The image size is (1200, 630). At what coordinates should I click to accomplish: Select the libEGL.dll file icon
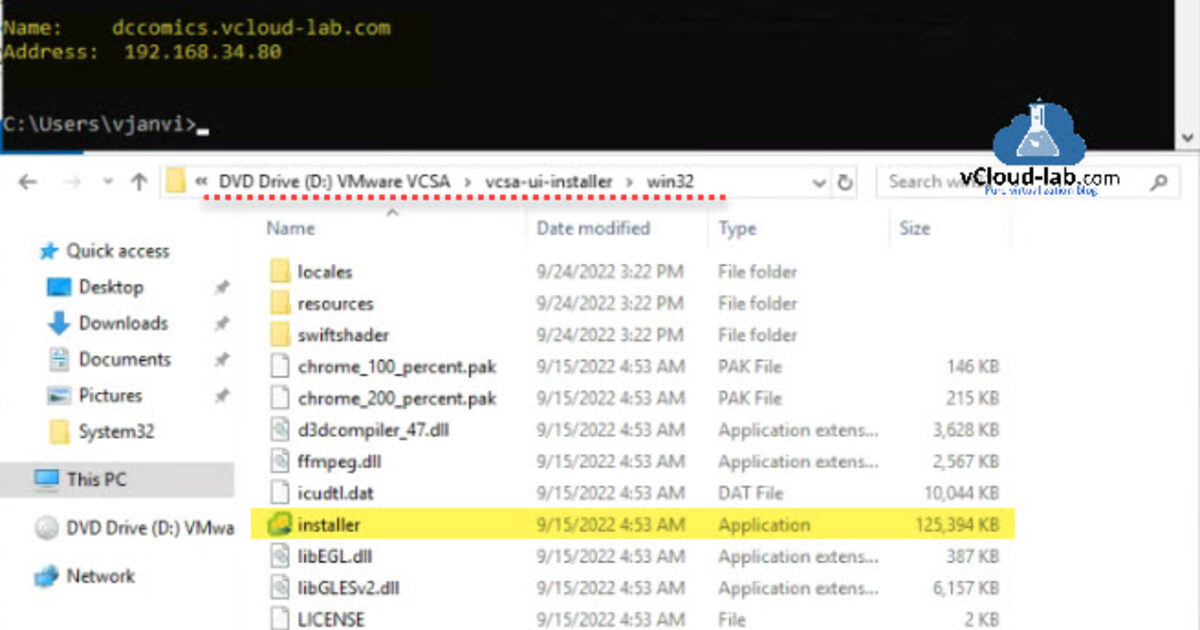(x=279, y=556)
